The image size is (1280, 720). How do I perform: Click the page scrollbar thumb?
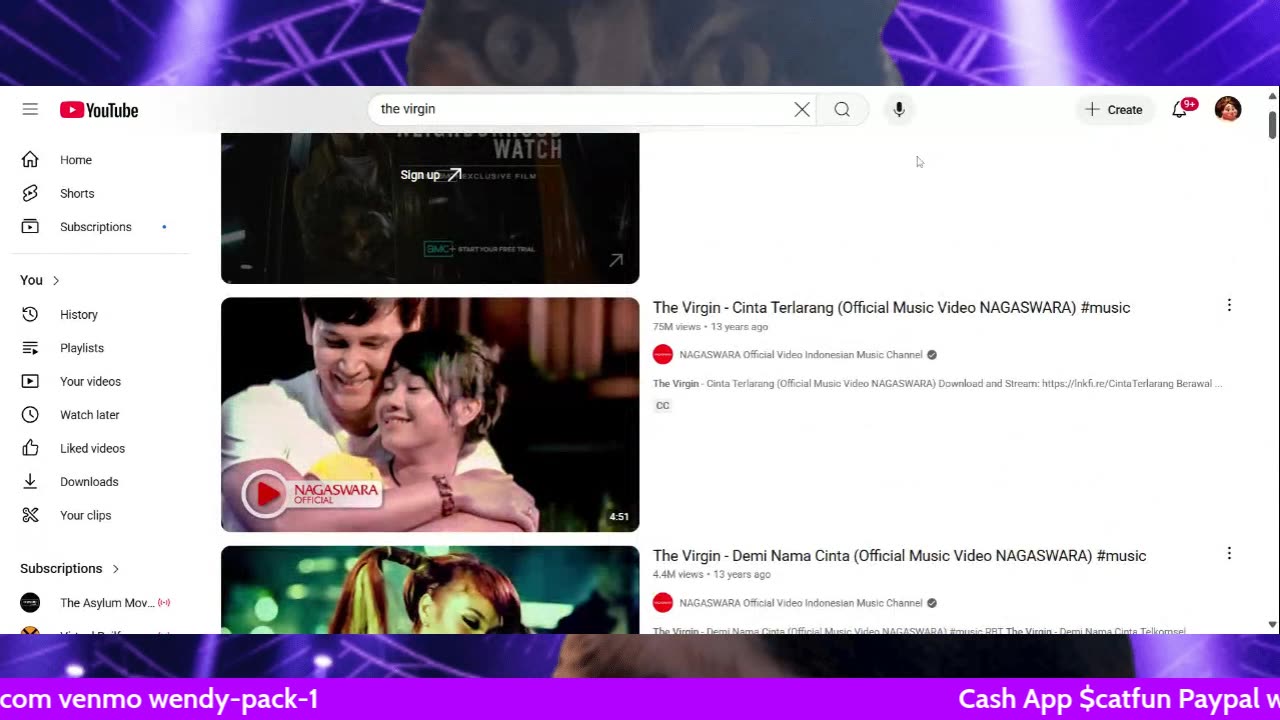tap(1272, 125)
